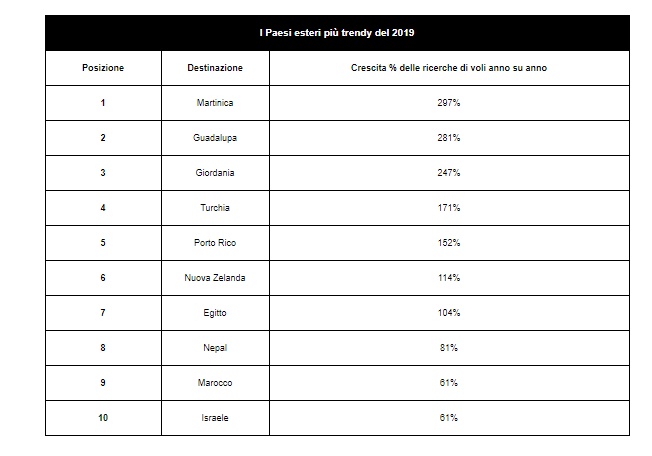Click the 81% value for Nepal
652x456 pixels.
click(449, 348)
